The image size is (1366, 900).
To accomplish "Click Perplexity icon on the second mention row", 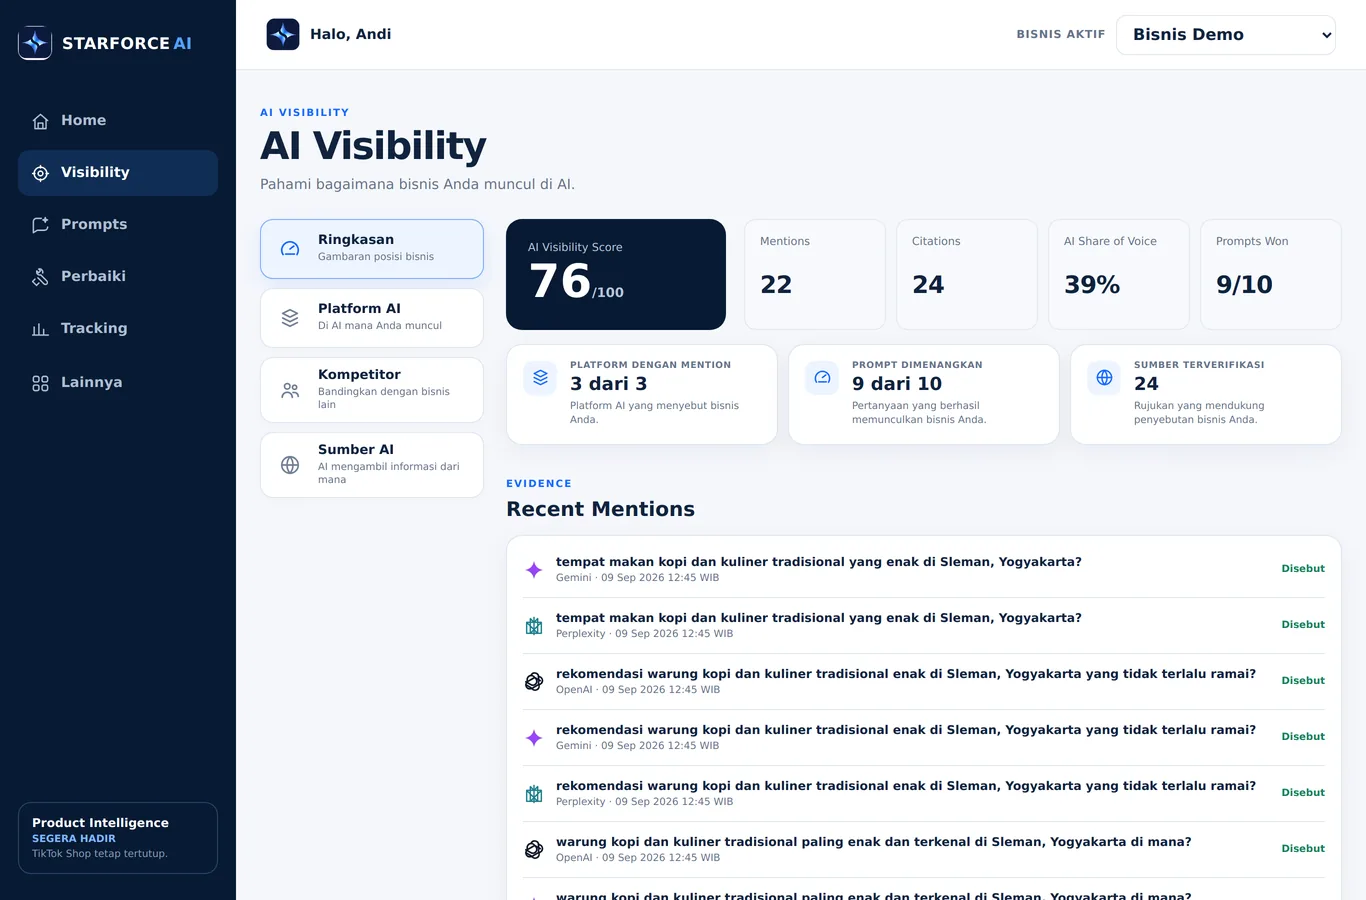I will click(534, 626).
